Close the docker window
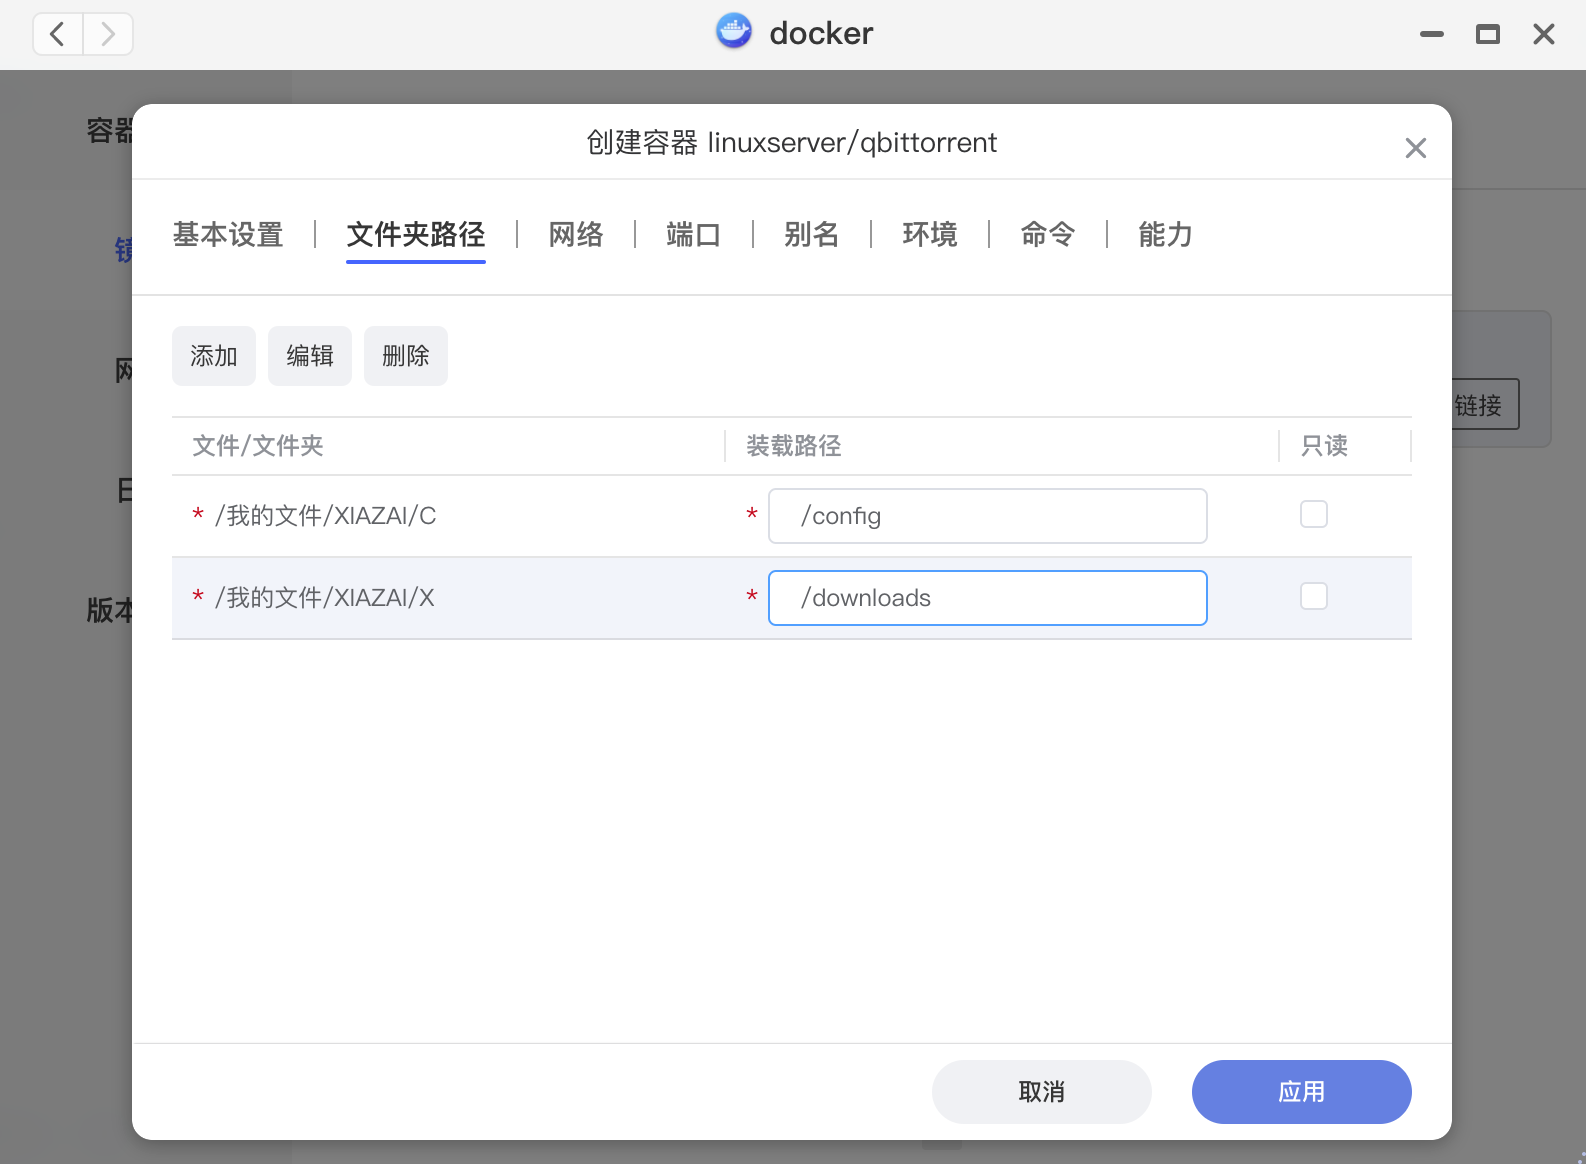Image resolution: width=1586 pixels, height=1164 pixels. click(1544, 34)
